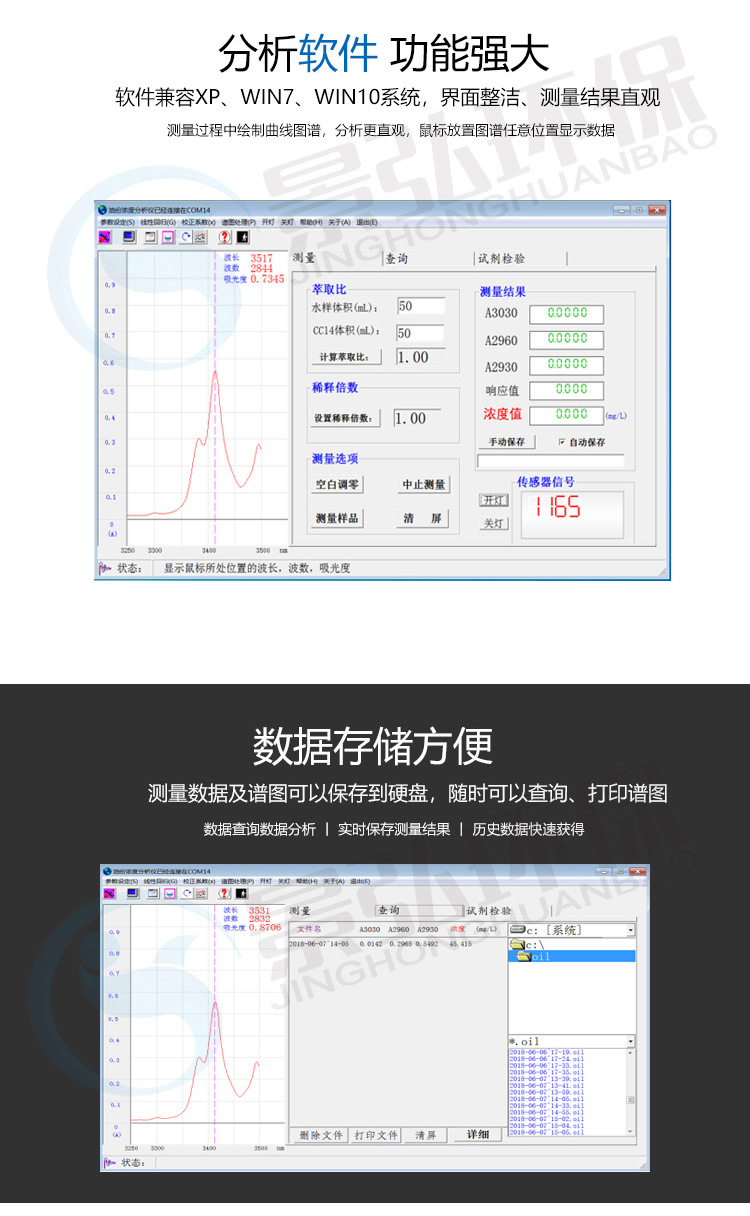Click the first magenta icon in the measurement window toolbar

pos(105,237)
